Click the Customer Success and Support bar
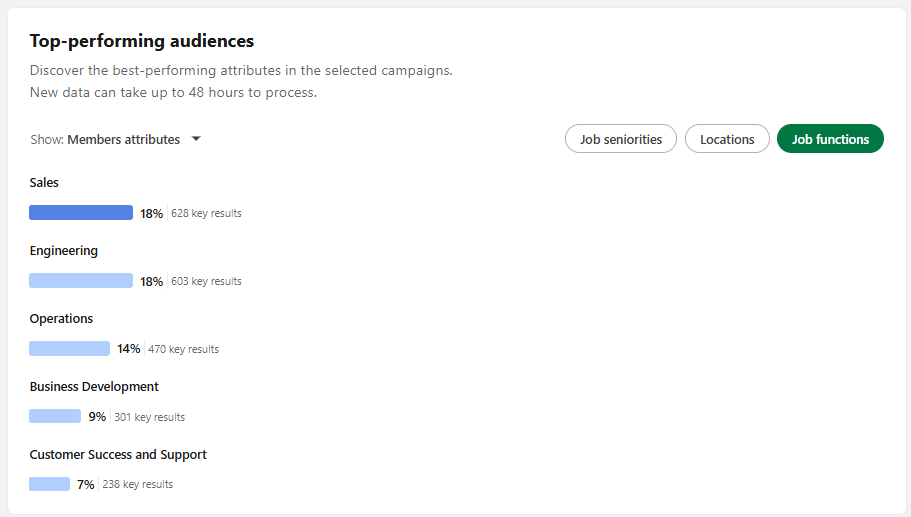Screen dimensions: 911x517 pos(49,484)
